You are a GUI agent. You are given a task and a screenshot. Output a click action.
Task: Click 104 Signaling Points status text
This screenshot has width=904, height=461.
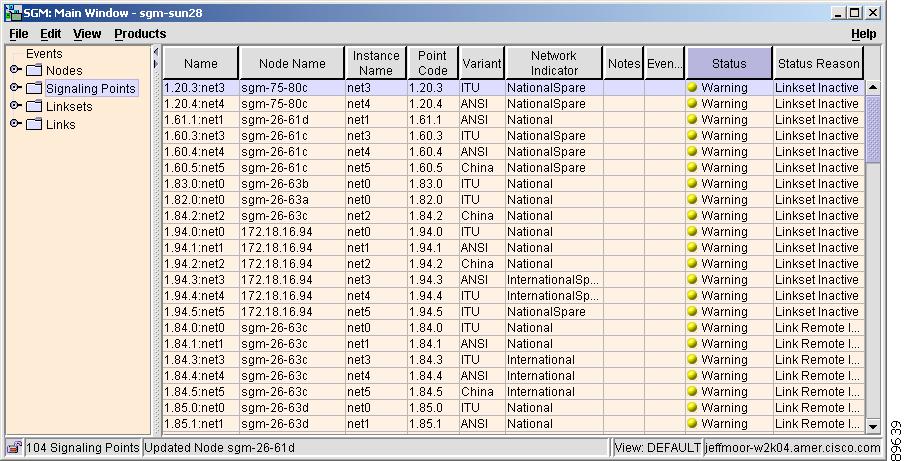pos(82,448)
